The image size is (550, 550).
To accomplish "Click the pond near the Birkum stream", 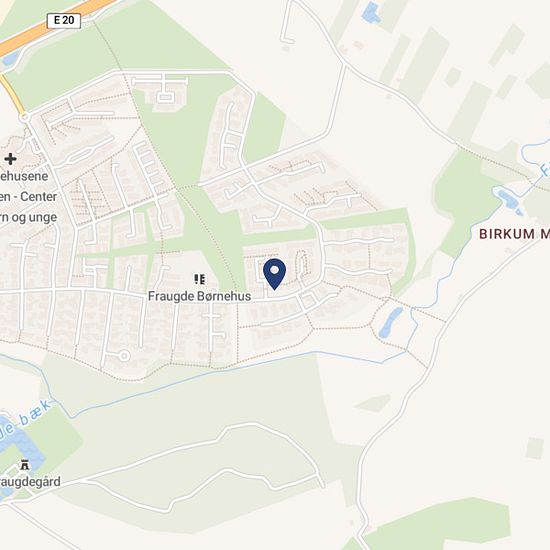I will pos(510,201).
